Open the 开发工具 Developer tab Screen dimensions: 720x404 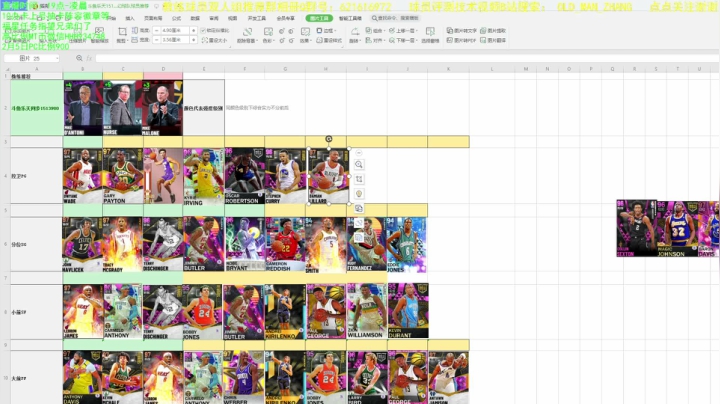(x=256, y=18)
